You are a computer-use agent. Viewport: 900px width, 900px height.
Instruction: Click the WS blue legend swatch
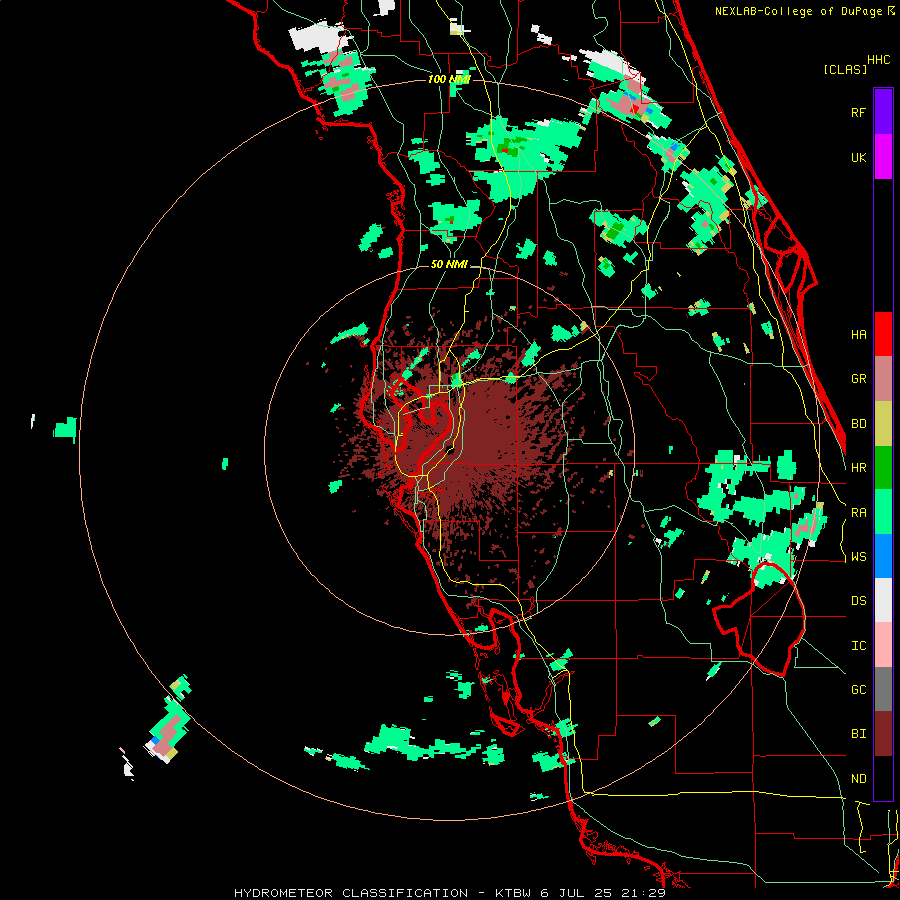pos(883,556)
